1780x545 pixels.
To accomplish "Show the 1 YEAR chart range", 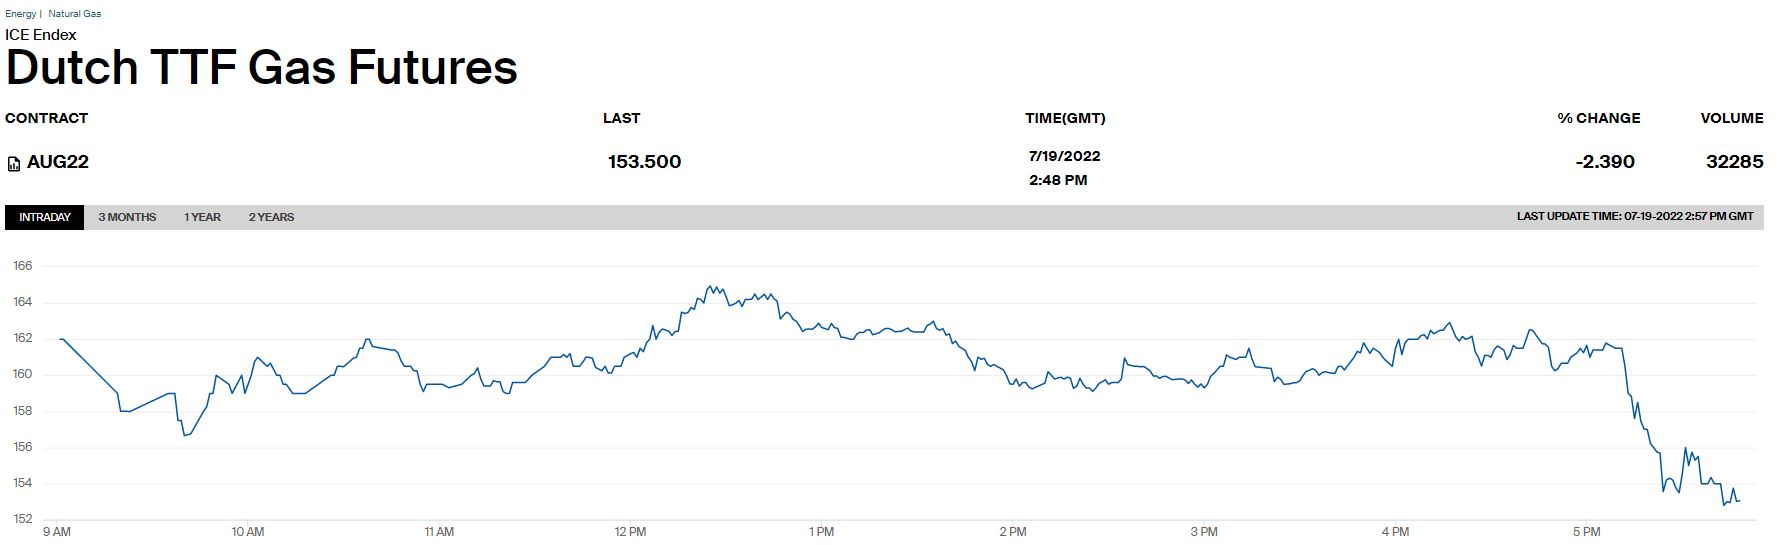I will pyautogui.click(x=202, y=217).
